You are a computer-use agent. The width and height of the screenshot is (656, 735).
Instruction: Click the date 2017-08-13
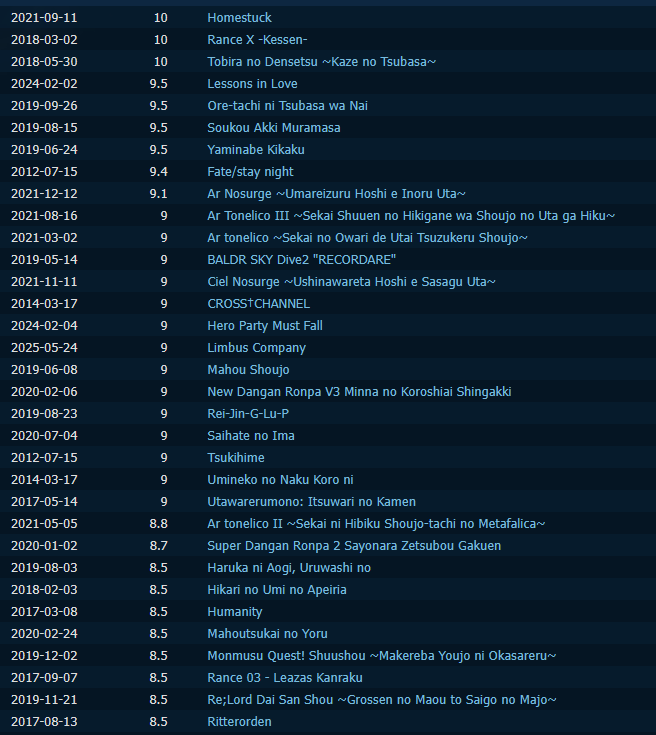44,723
